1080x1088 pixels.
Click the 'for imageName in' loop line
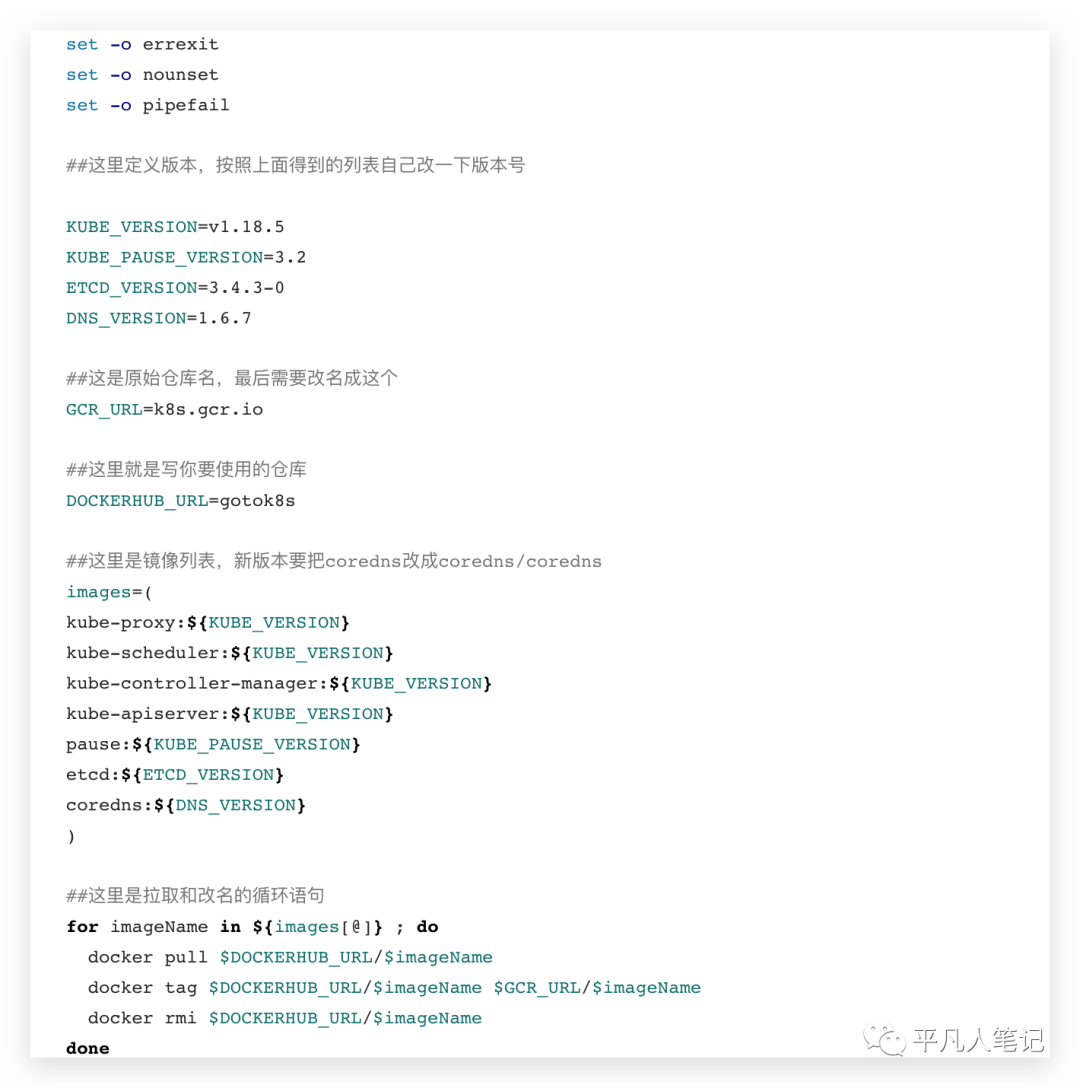pyautogui.click(x=253, y=927)
